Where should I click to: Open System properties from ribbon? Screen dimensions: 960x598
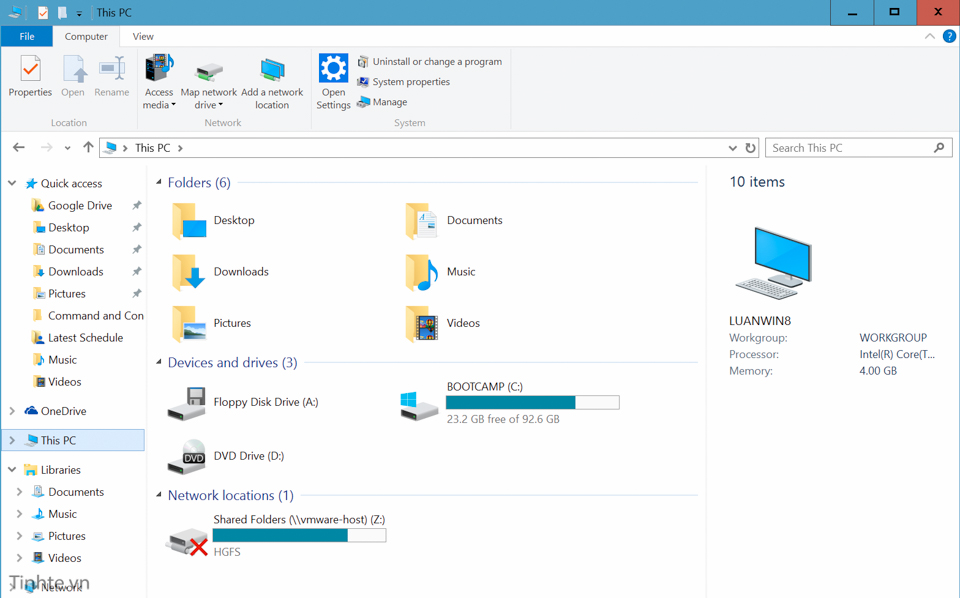pyautogui.click(x=403, y=81)
